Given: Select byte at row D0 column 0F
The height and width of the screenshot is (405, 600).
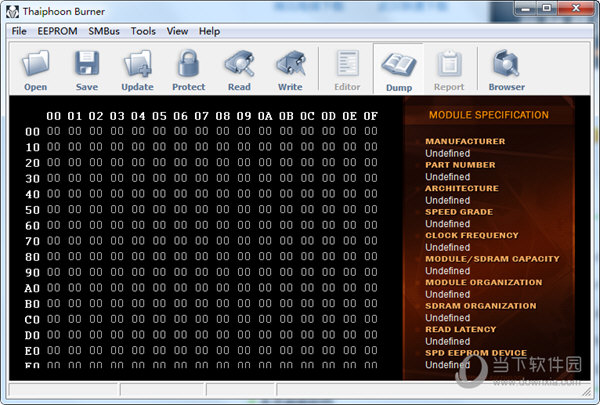Looking at the screenshot, I should 371,335.
